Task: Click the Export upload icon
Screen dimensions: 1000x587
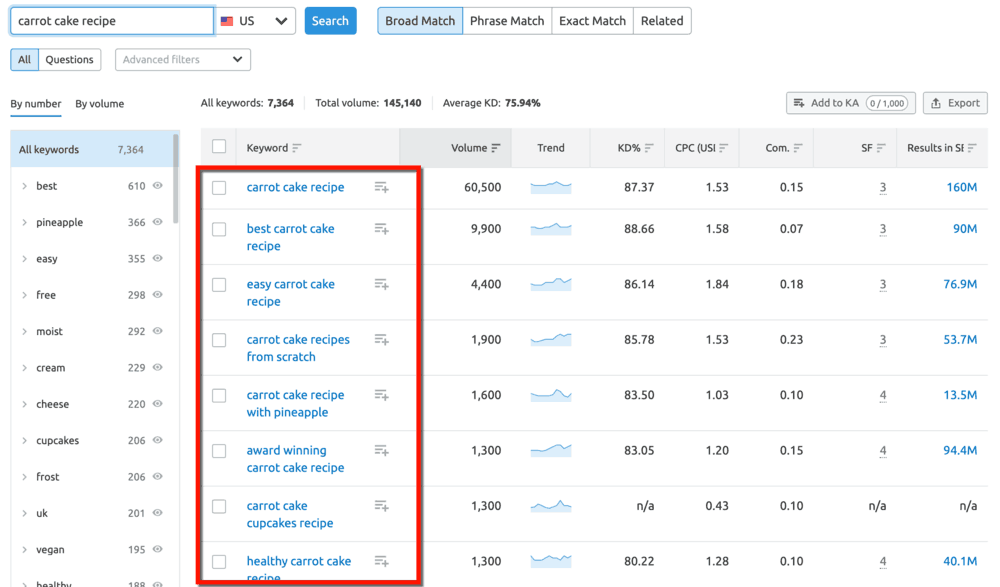Action: click(x=938, y=103)
